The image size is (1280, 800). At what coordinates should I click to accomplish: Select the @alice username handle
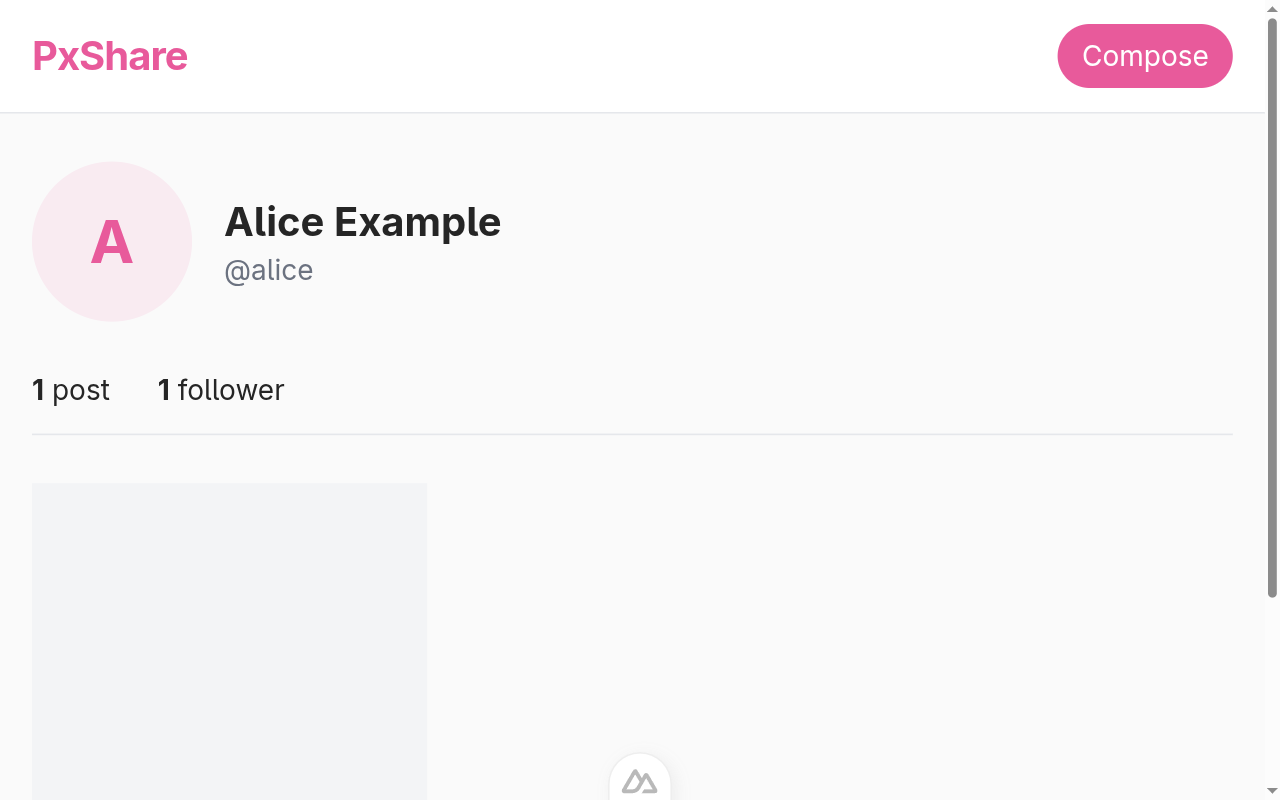click(x=269, y=270)
